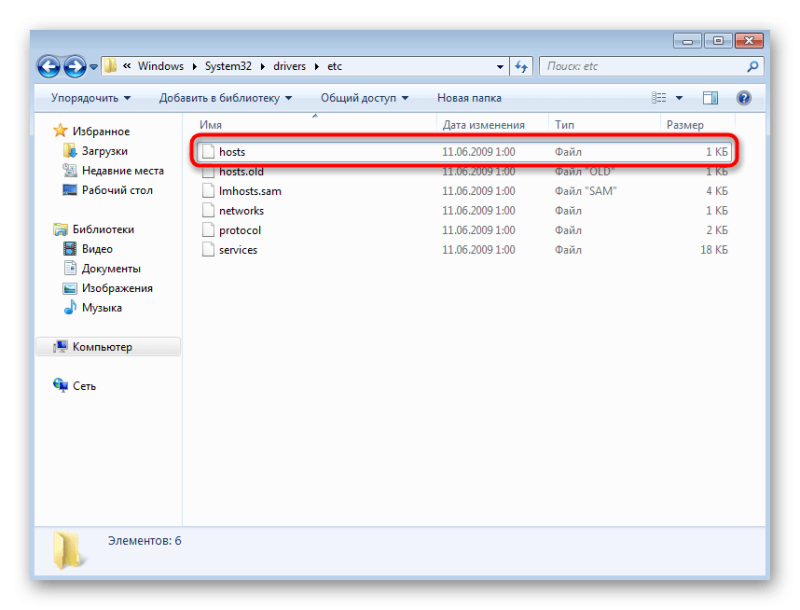The image size is (800, 610).
Task: Sort by the Тип column header
Action: [x=564, y=125]
